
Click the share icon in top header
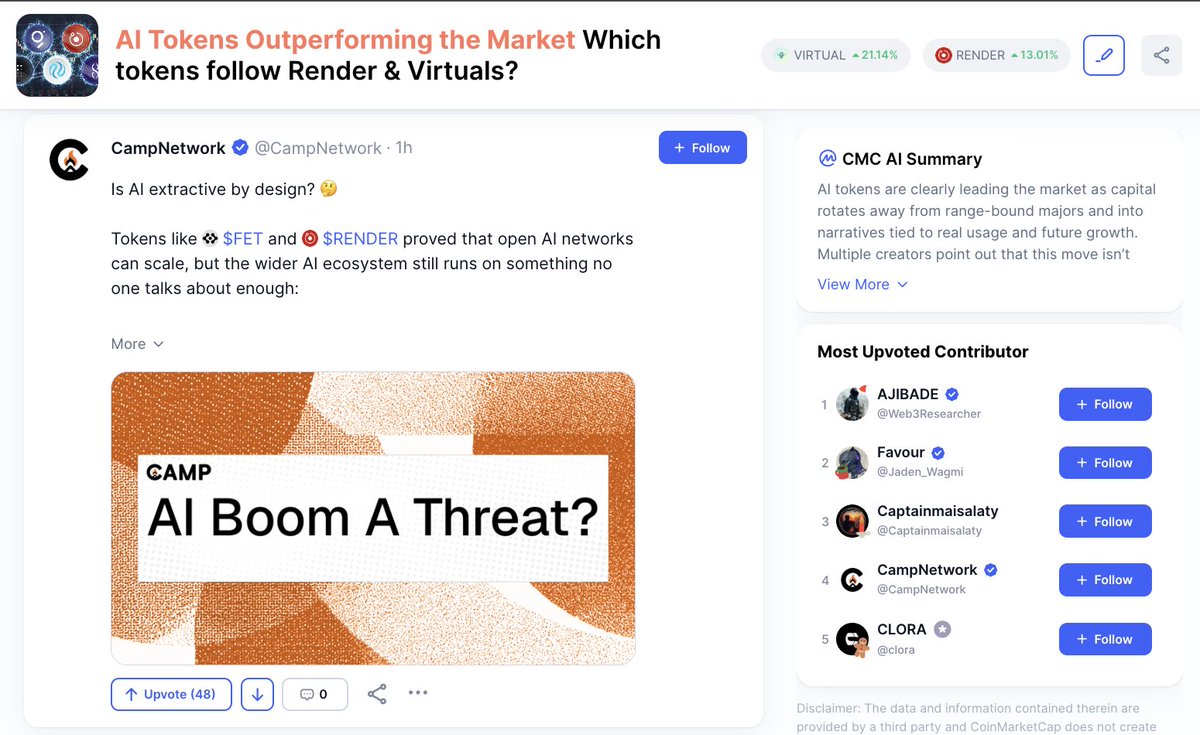point(1161,55)
